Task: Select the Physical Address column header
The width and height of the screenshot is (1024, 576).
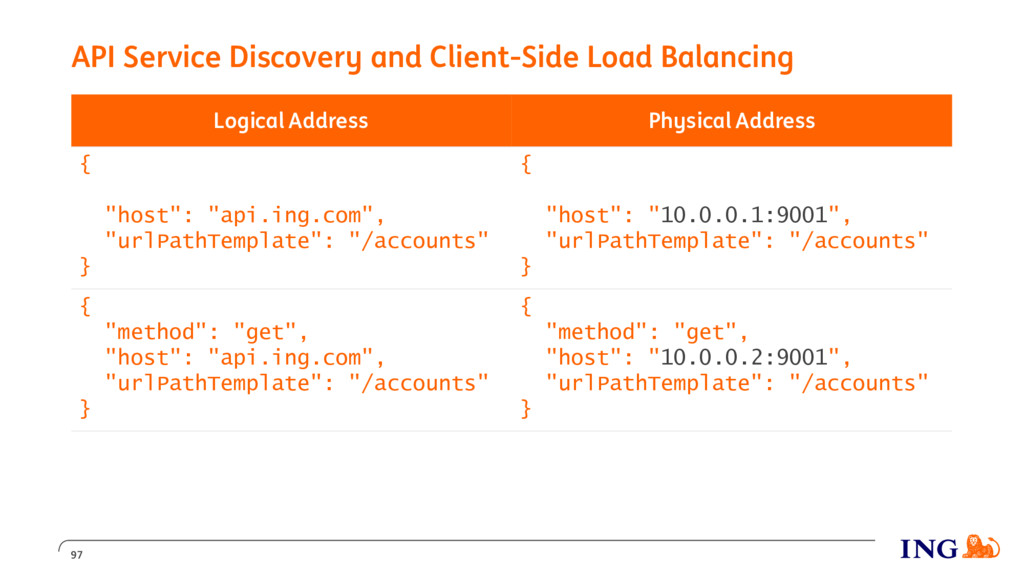Action: pos(731,120)
